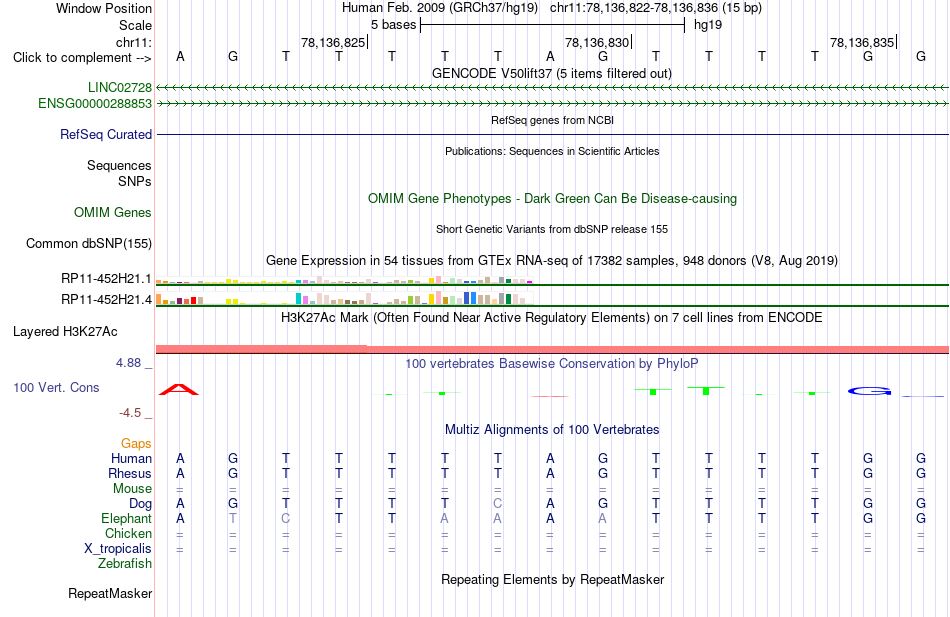Click the 'Click to complement -->' label
Image resolution: width=950 pixels, height=617 pixels.
82,58
